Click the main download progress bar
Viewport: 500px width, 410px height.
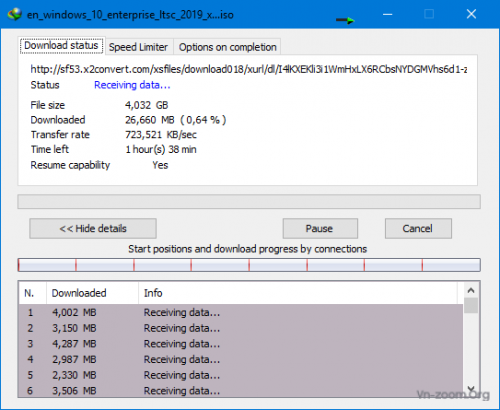(x=249, y=202)
